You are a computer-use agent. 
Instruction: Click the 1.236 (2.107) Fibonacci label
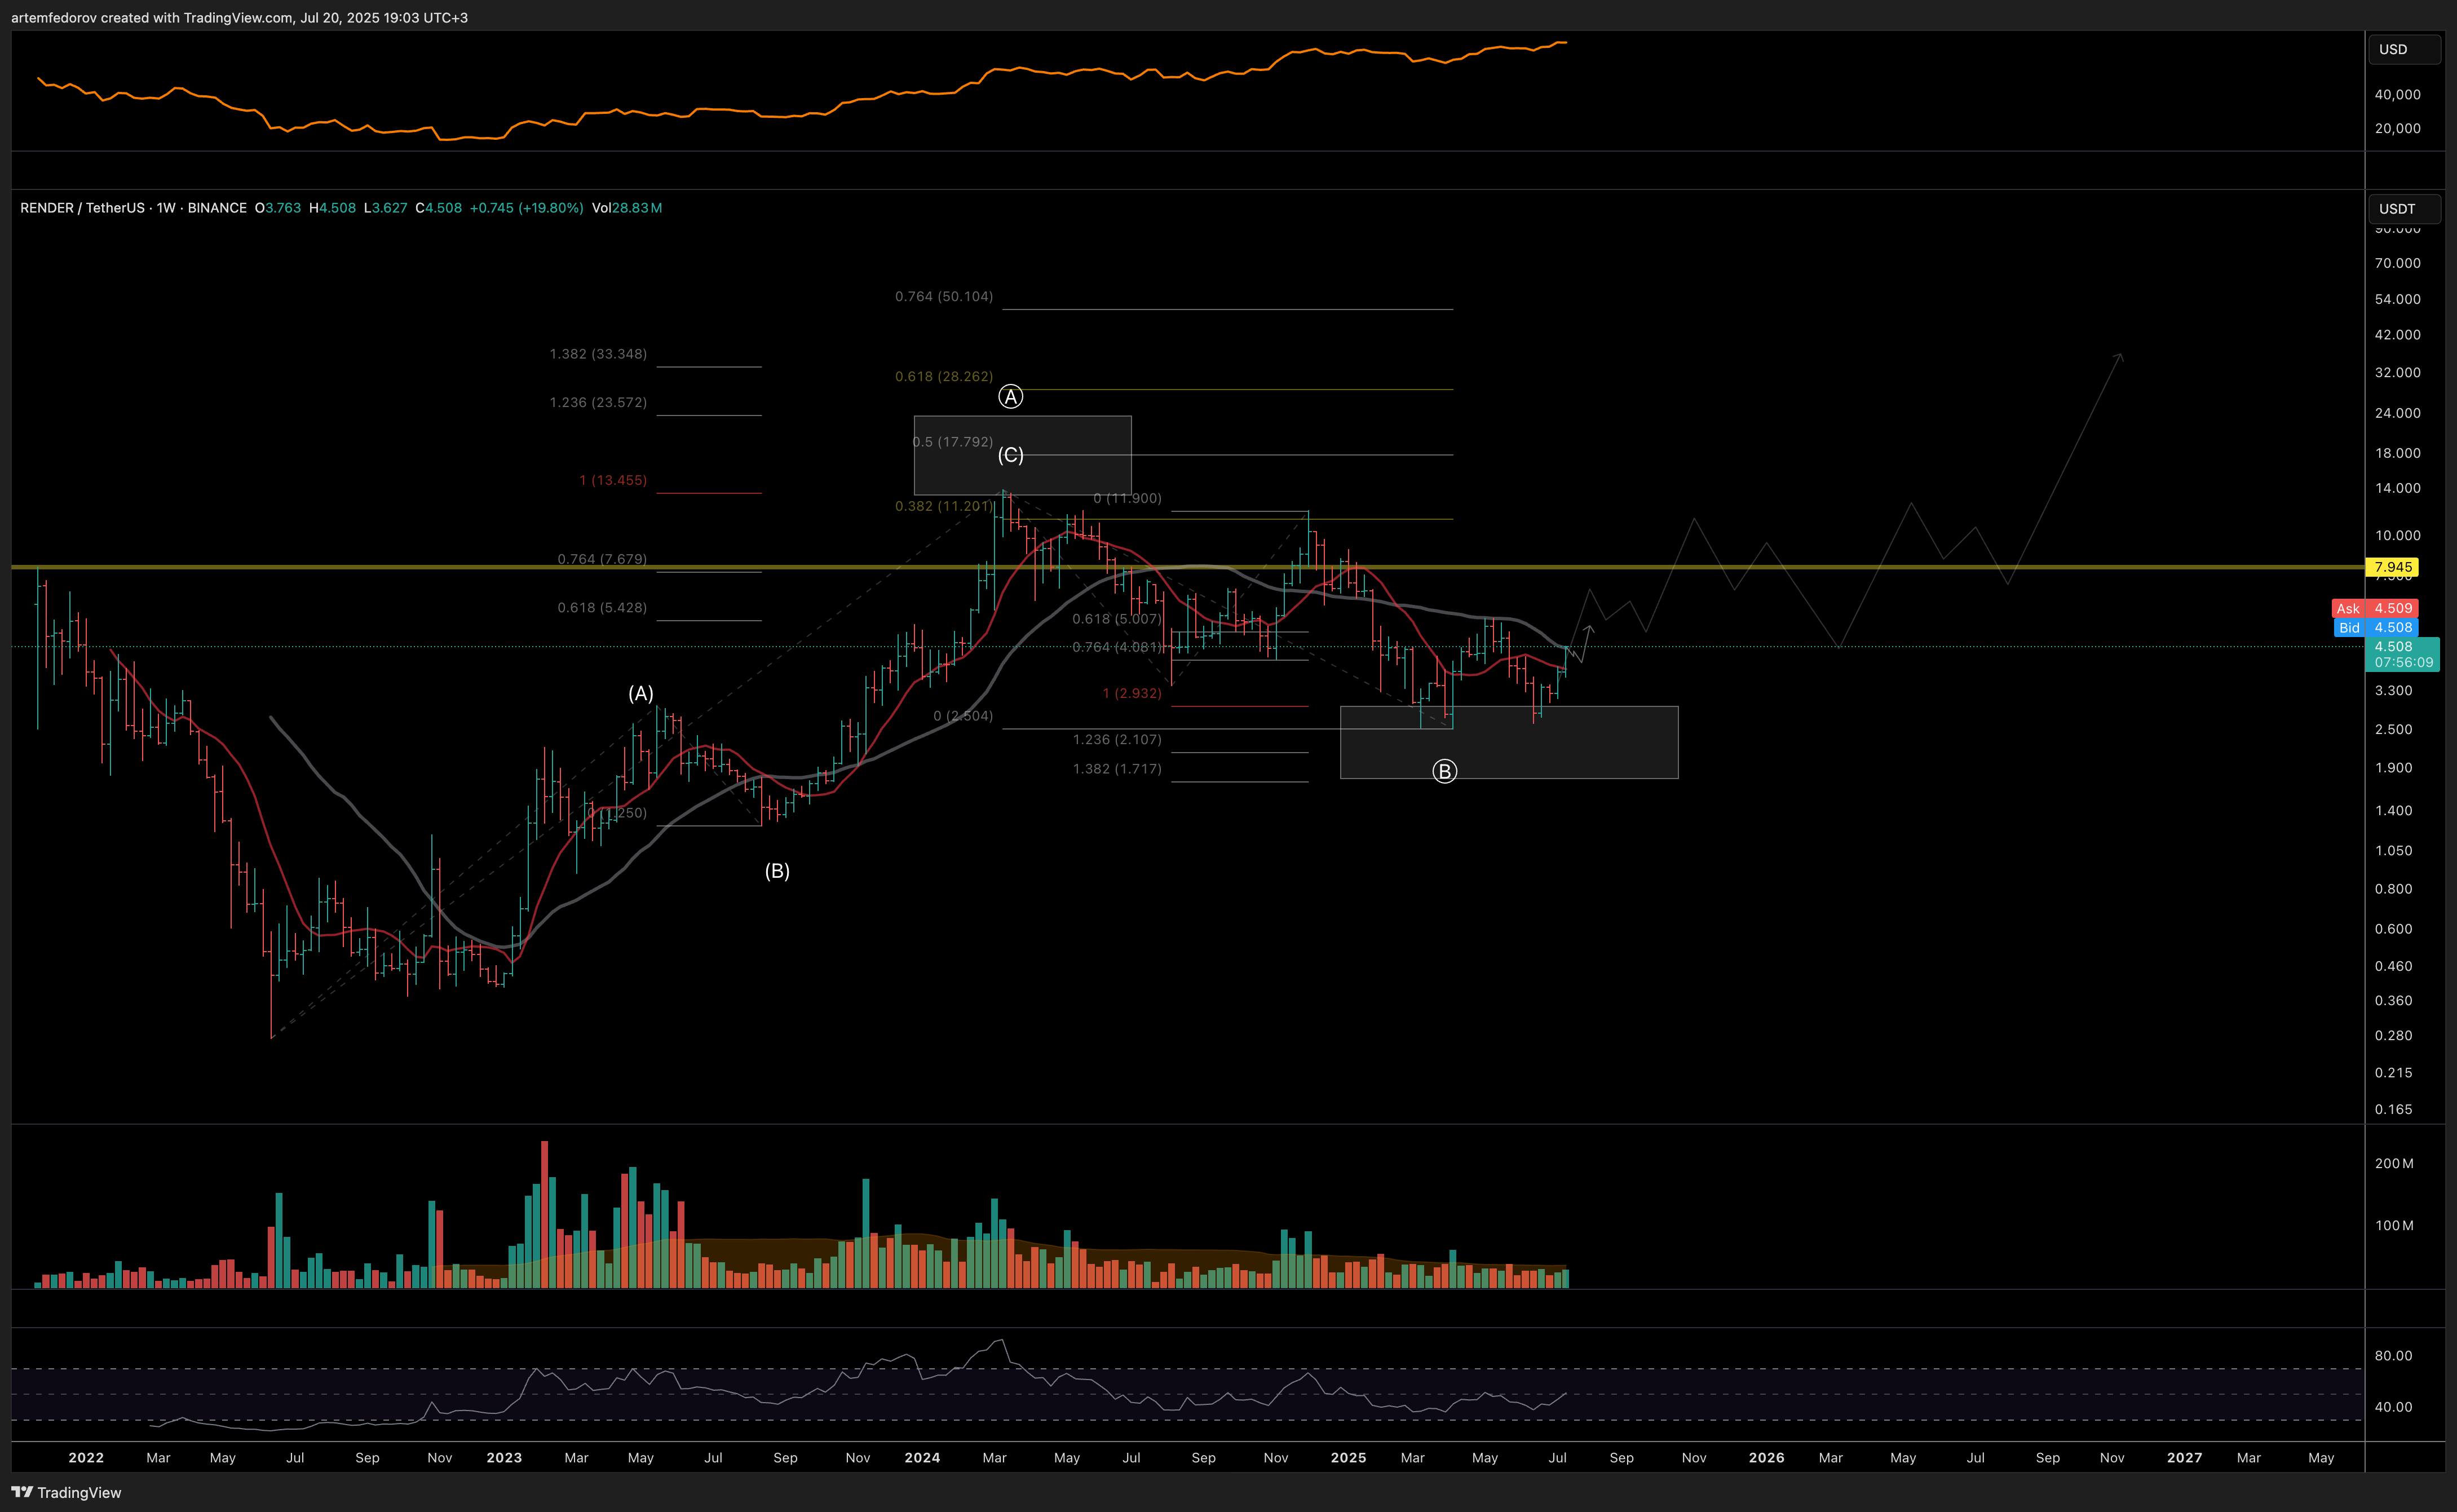pos(1117,739)
